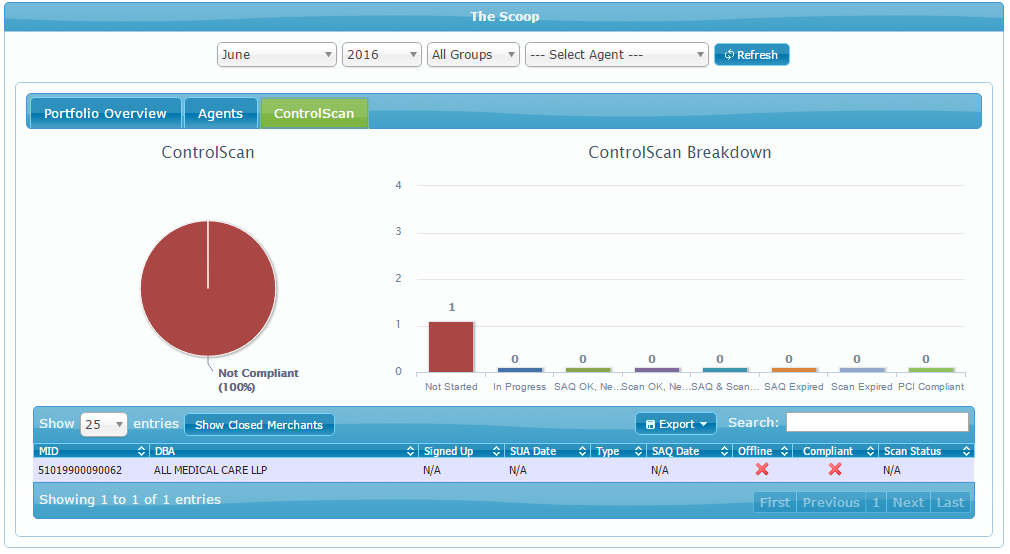Click the Refresh button
1010x554 pixels.
(x=751, y=55)
